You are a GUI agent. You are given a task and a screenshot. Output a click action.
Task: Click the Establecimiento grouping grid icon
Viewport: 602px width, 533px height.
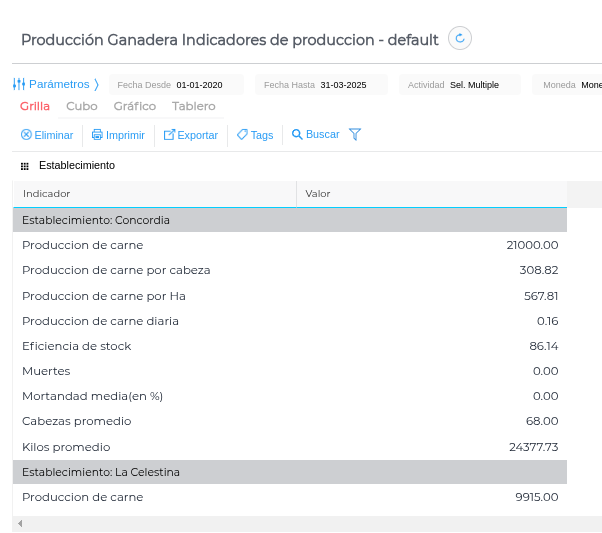click(x=25, y=166)
